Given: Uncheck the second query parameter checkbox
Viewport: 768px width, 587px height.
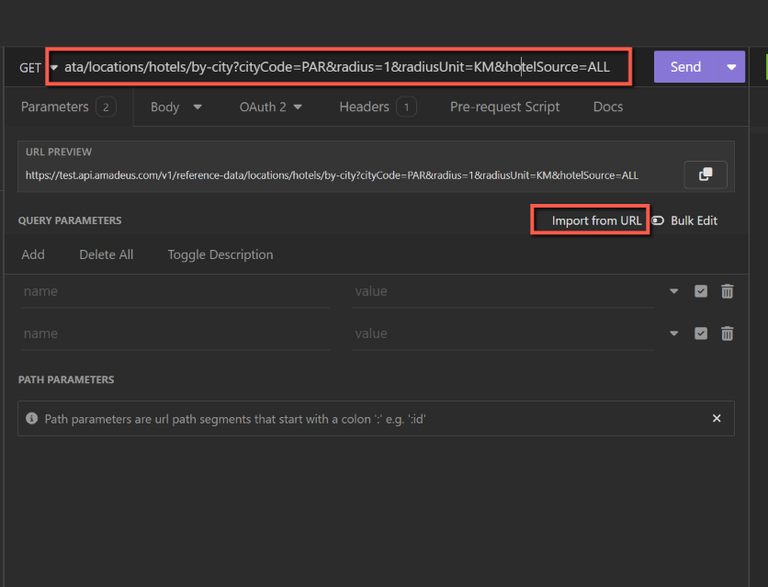Looking at the screenshot, I should (x=701, y=333).
